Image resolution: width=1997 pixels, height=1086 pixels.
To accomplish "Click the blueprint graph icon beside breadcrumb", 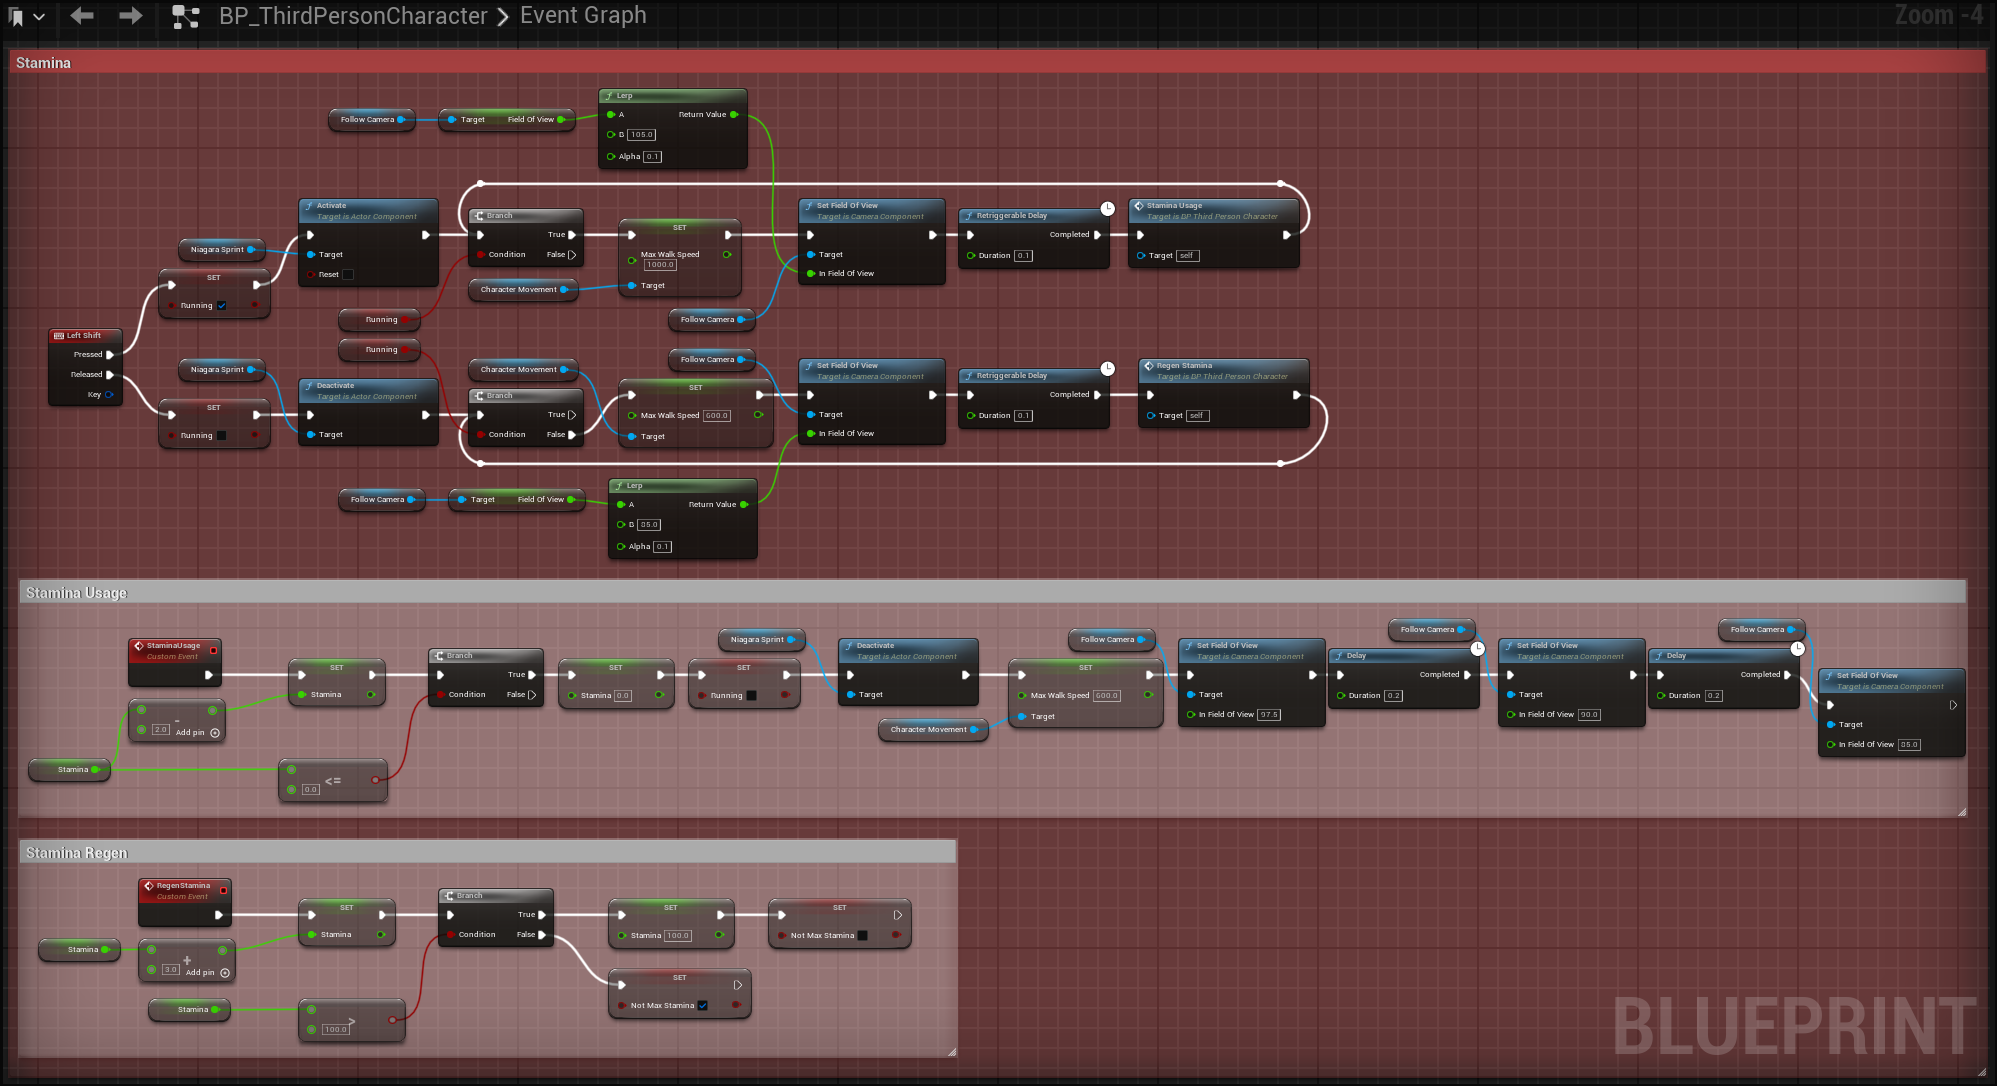I will point(185,16).
